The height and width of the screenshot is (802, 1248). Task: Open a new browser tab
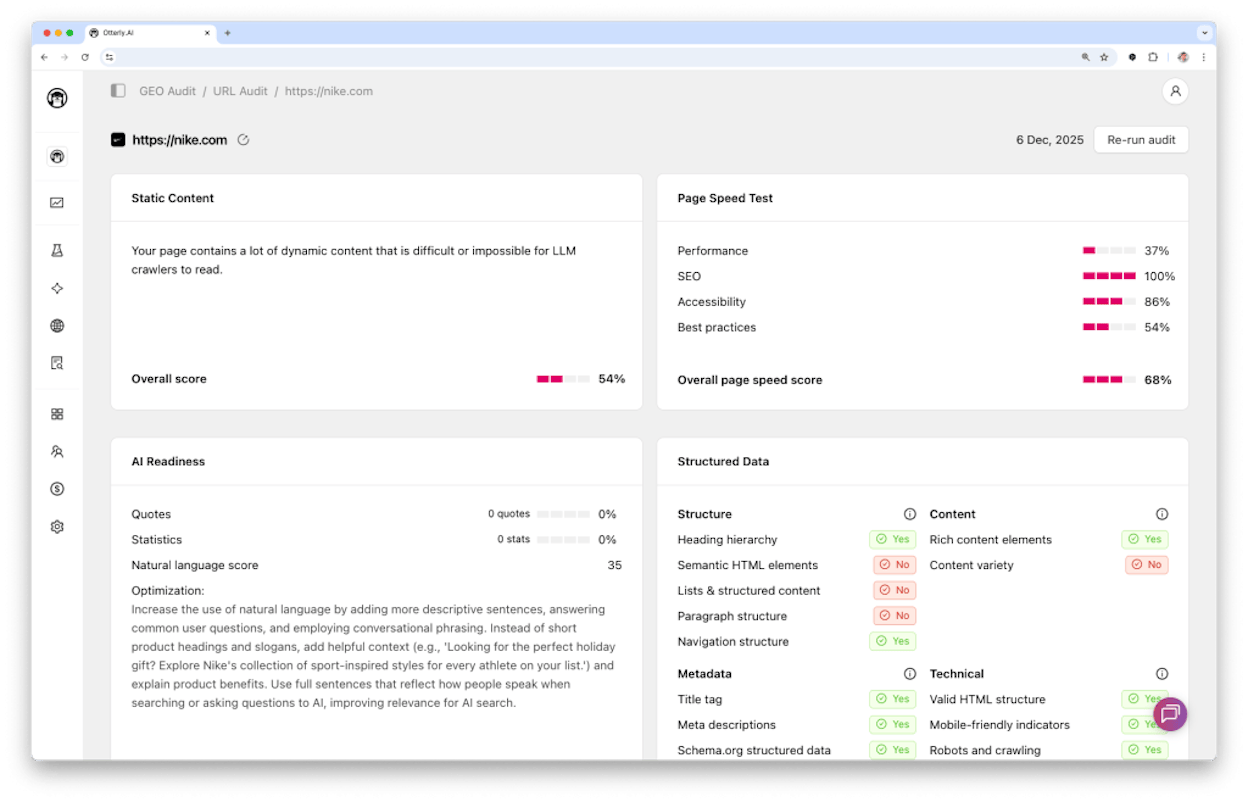[x=227, y=33]
